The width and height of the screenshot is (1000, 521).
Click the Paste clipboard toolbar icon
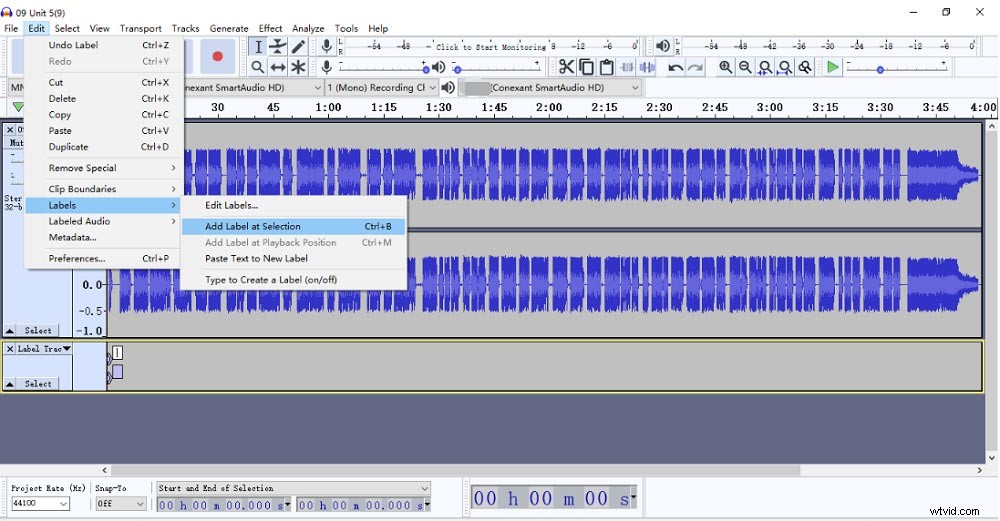[x=607, y=67]
